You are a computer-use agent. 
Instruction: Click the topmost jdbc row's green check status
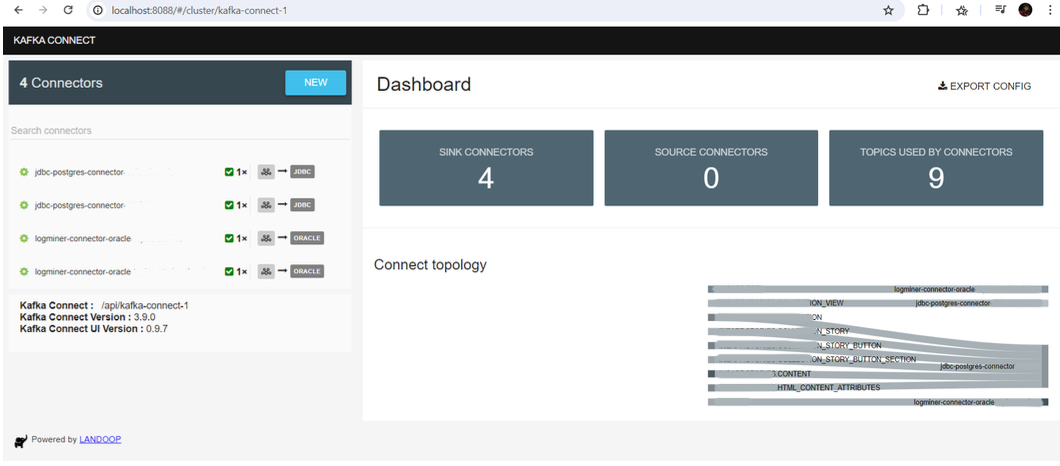click(x=229, y=172)
